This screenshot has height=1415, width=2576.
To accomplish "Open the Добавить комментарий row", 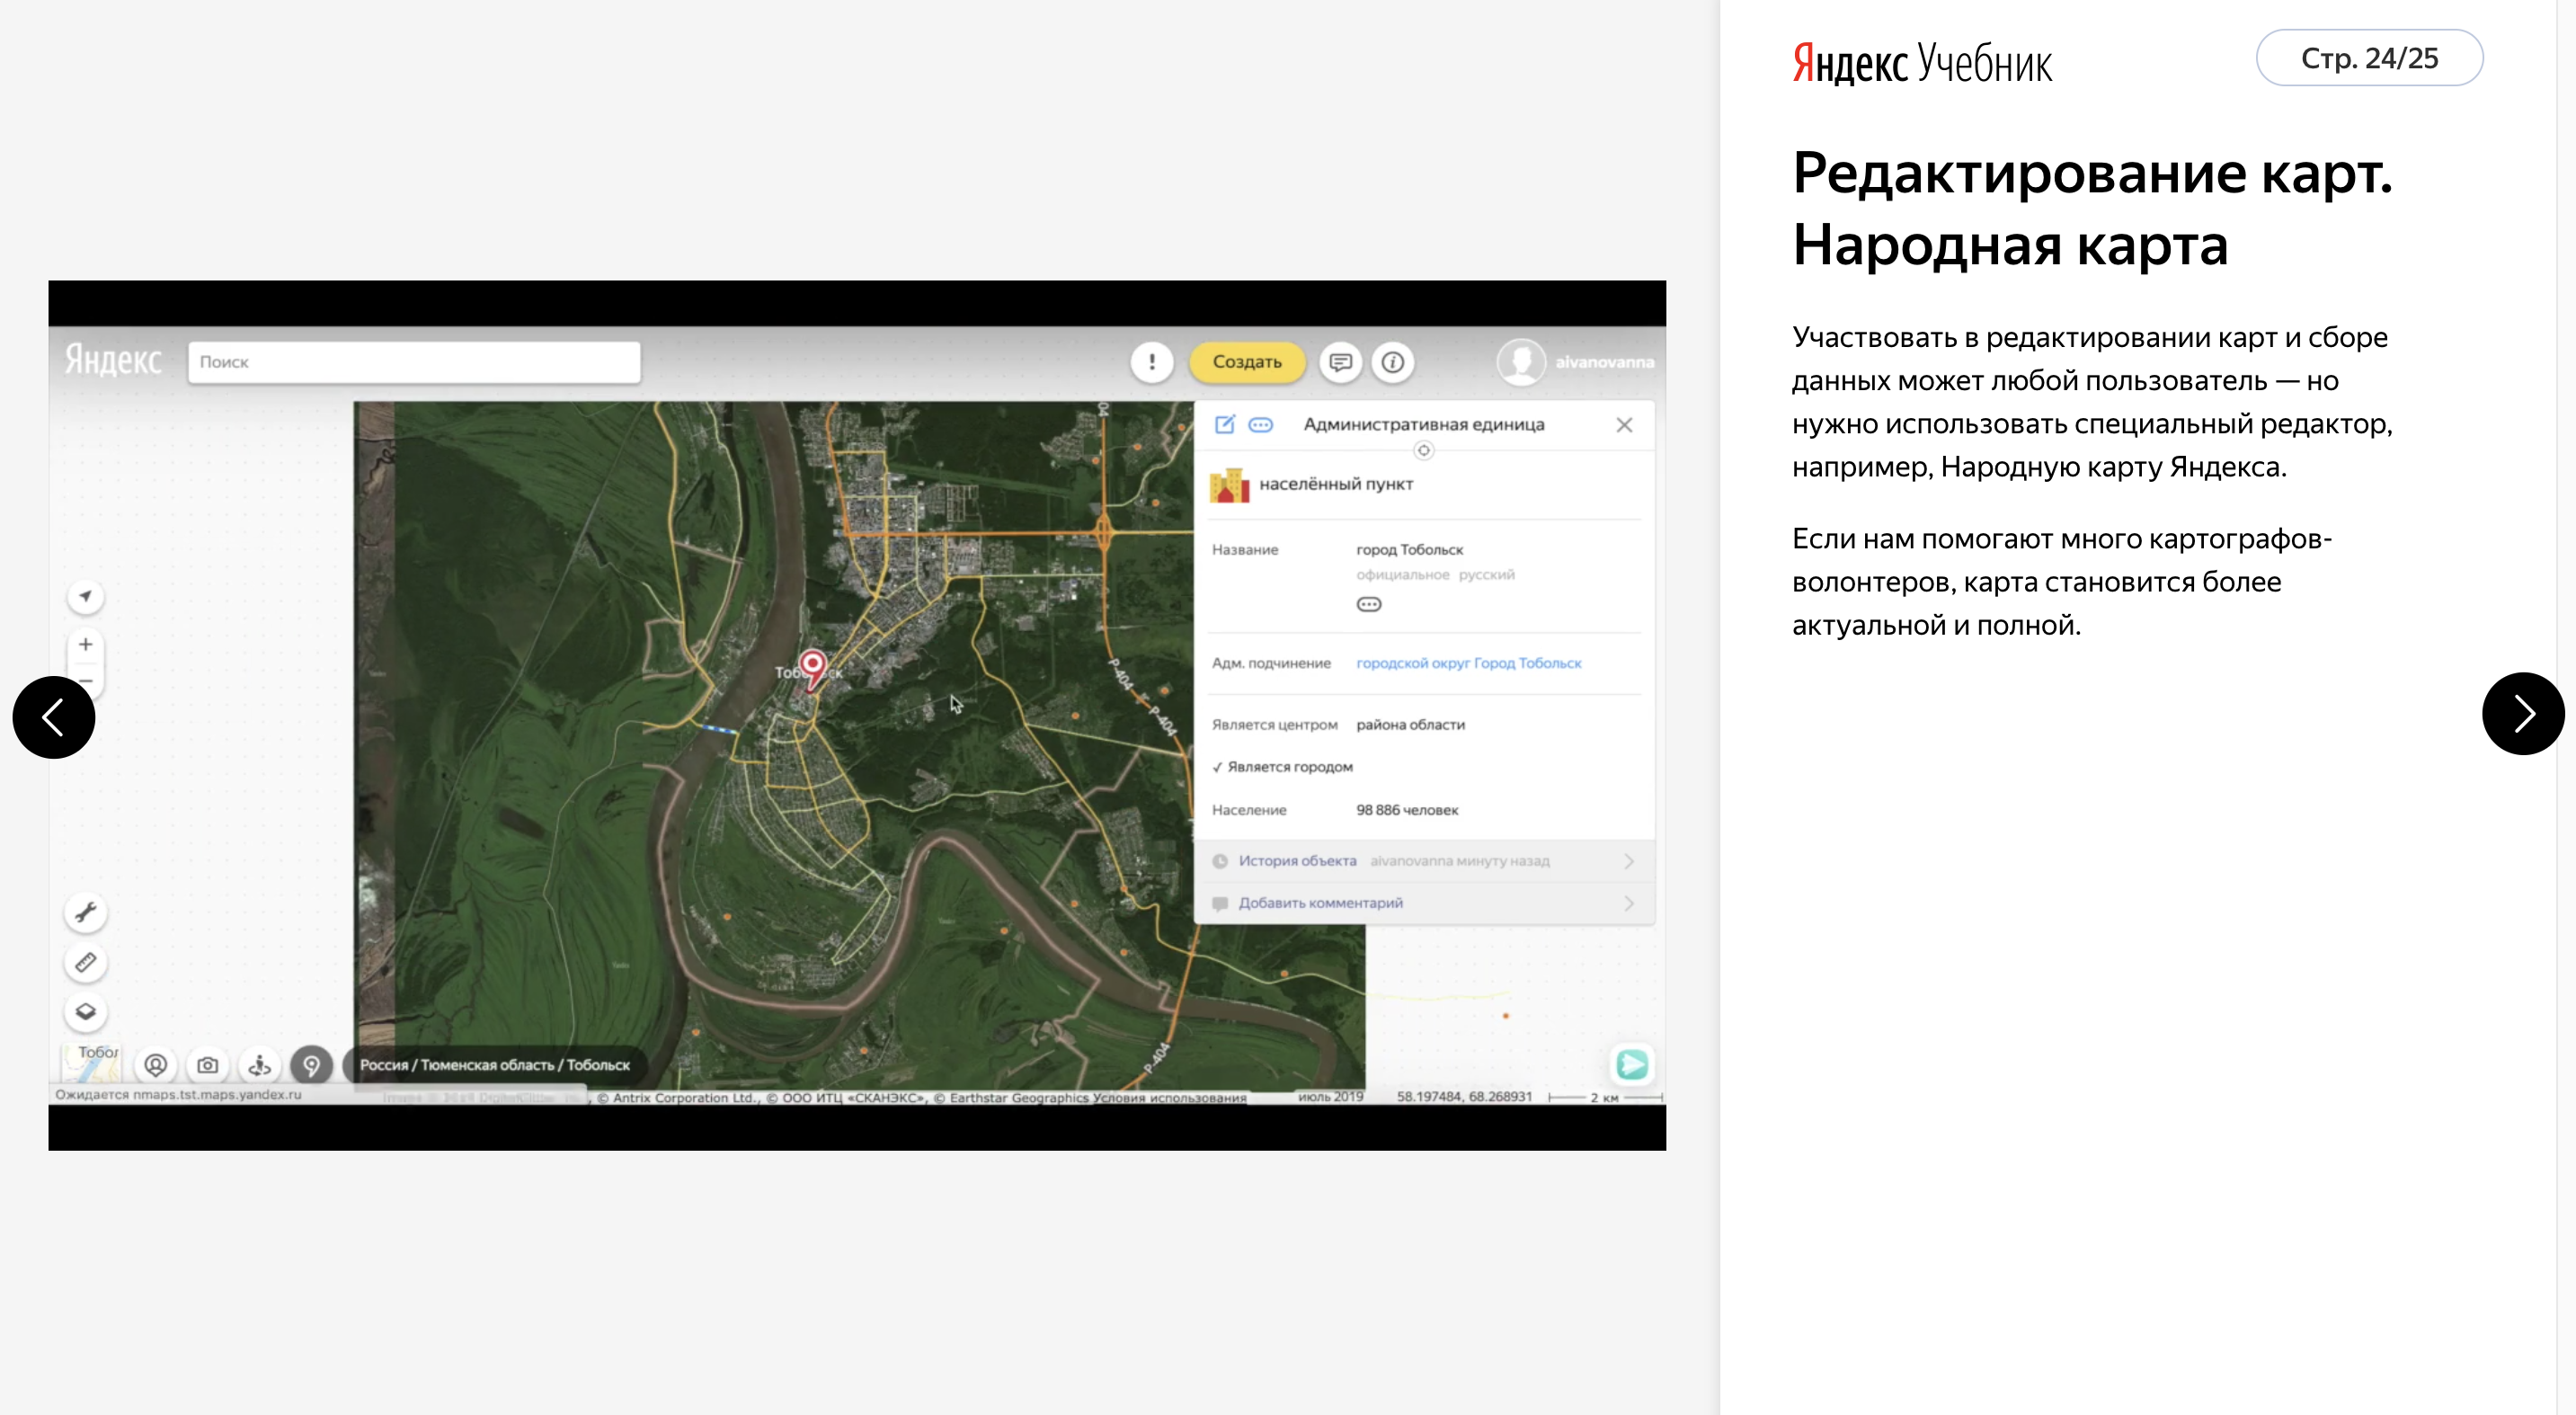I will (x=1424, y=903).
